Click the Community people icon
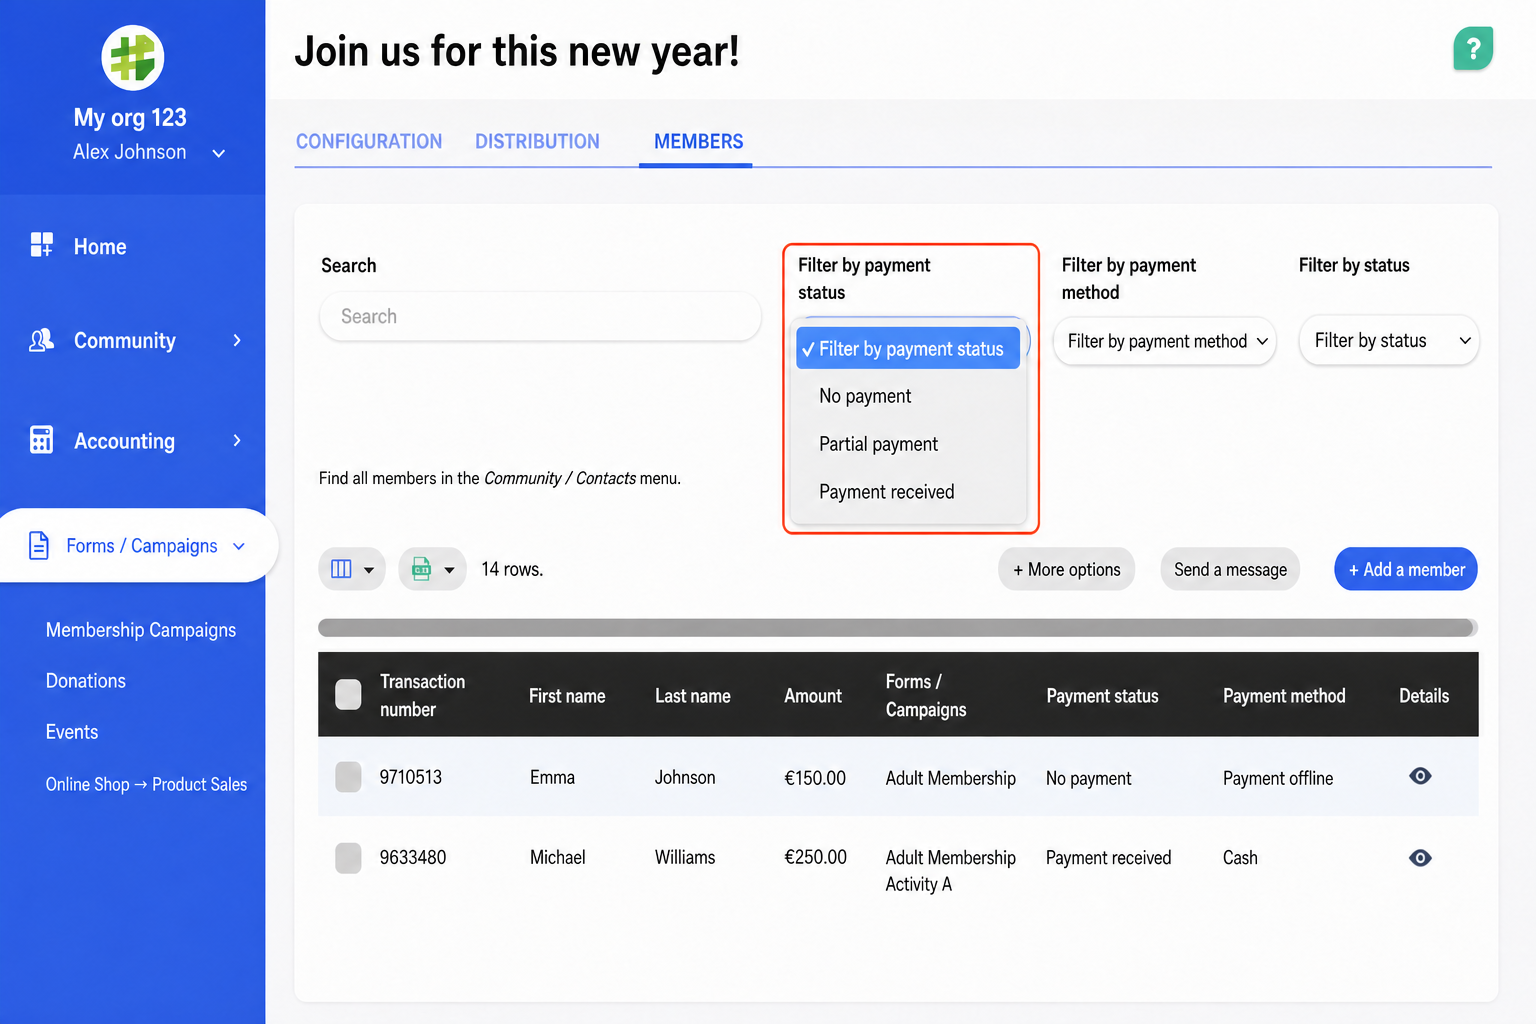This screenshot has height=1024, width=1536. coord(42,341)
